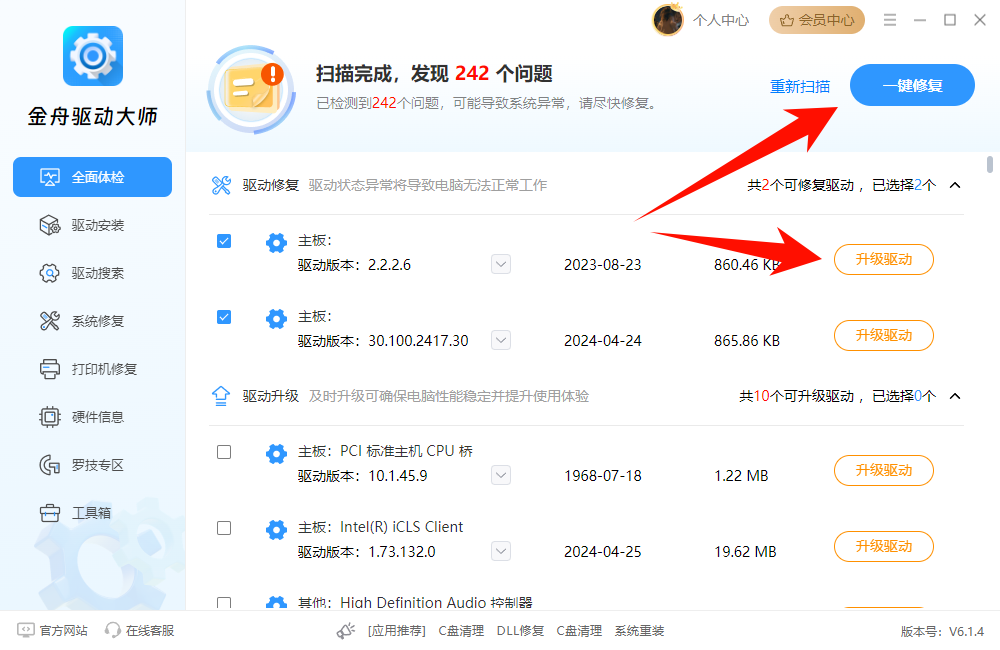Click 升级驱动 for Intel(R) iCLS Client
This screenshot has height=650, width=1000.
point(884,547)
